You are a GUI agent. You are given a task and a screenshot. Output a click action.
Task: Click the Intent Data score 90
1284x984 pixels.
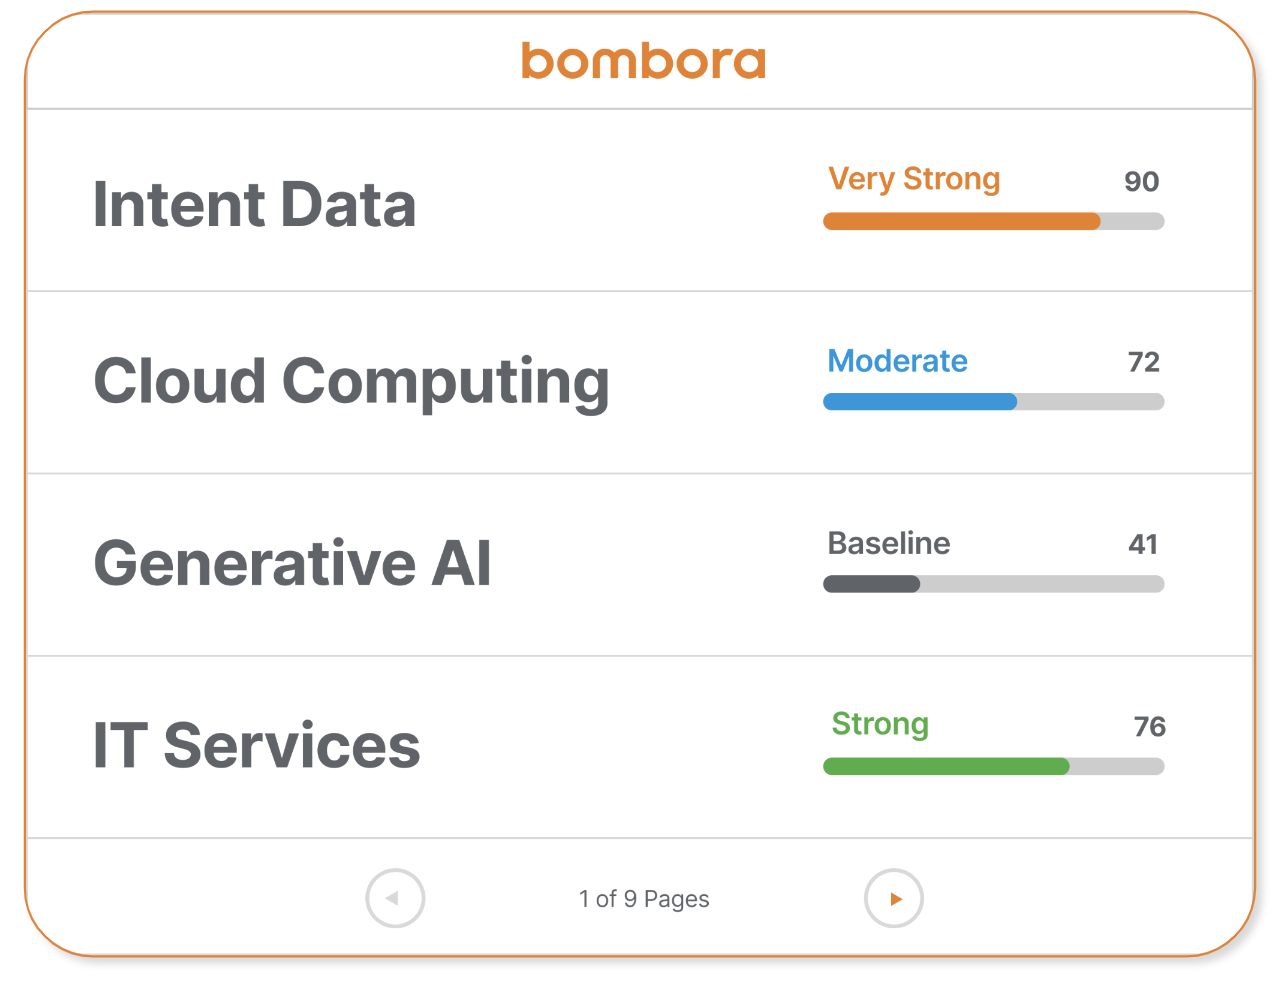pos(1141,181)
